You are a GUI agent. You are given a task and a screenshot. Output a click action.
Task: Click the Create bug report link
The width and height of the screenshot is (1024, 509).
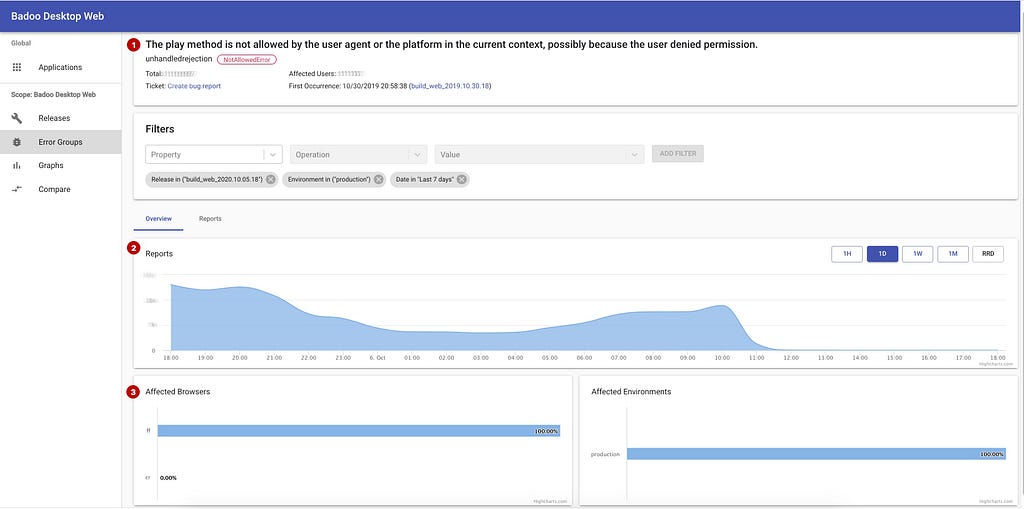pyautogui.click(x=195, y=86)
